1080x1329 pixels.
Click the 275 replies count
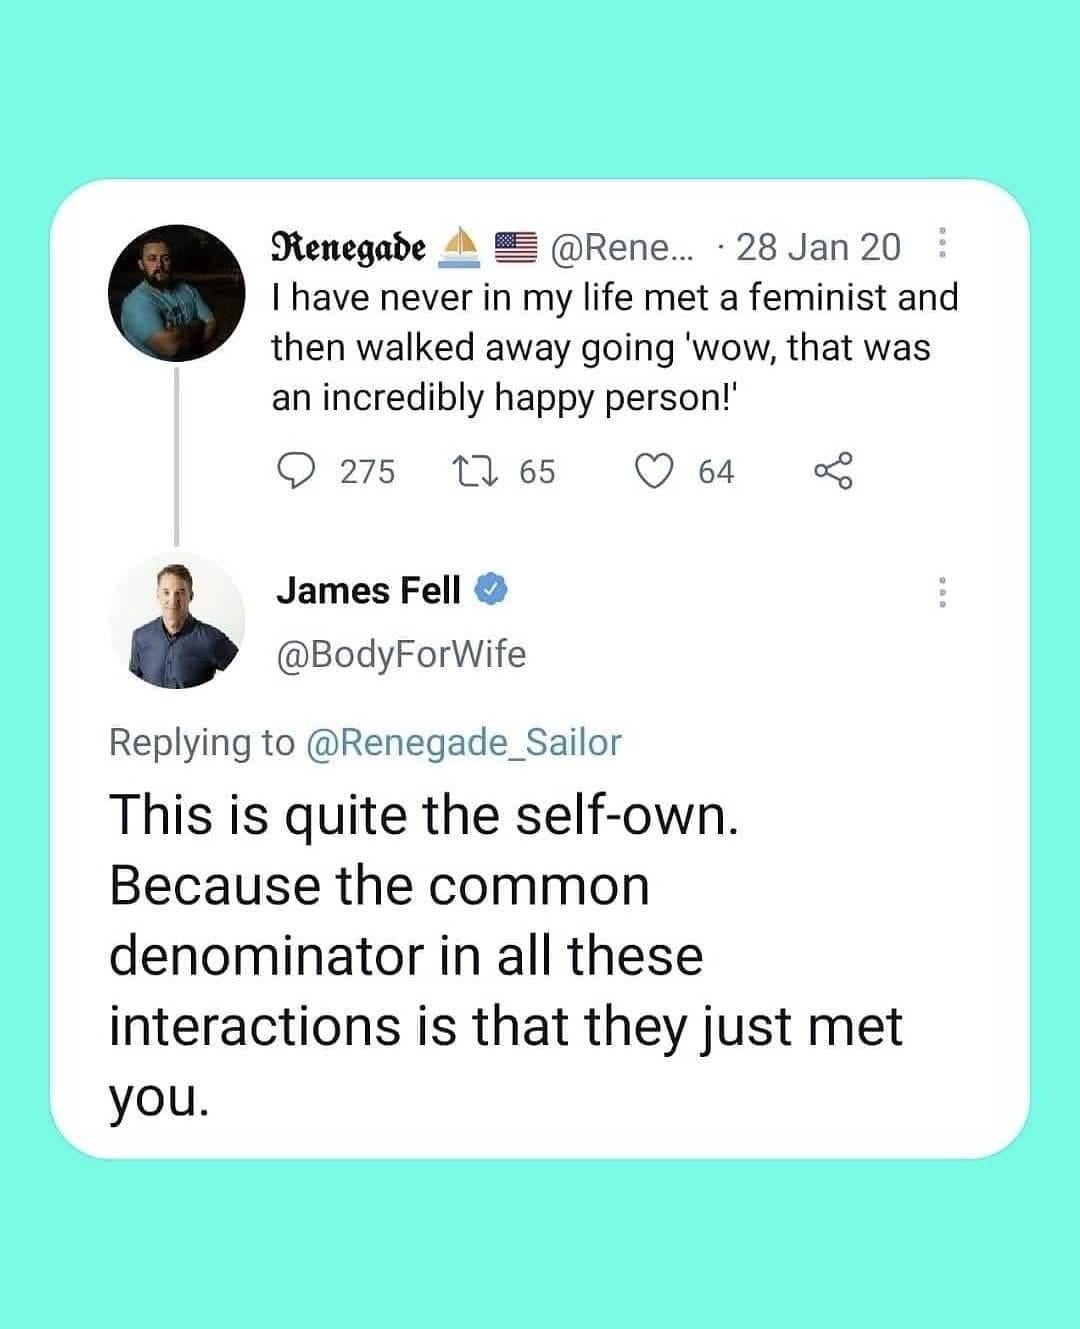[367, 471]
